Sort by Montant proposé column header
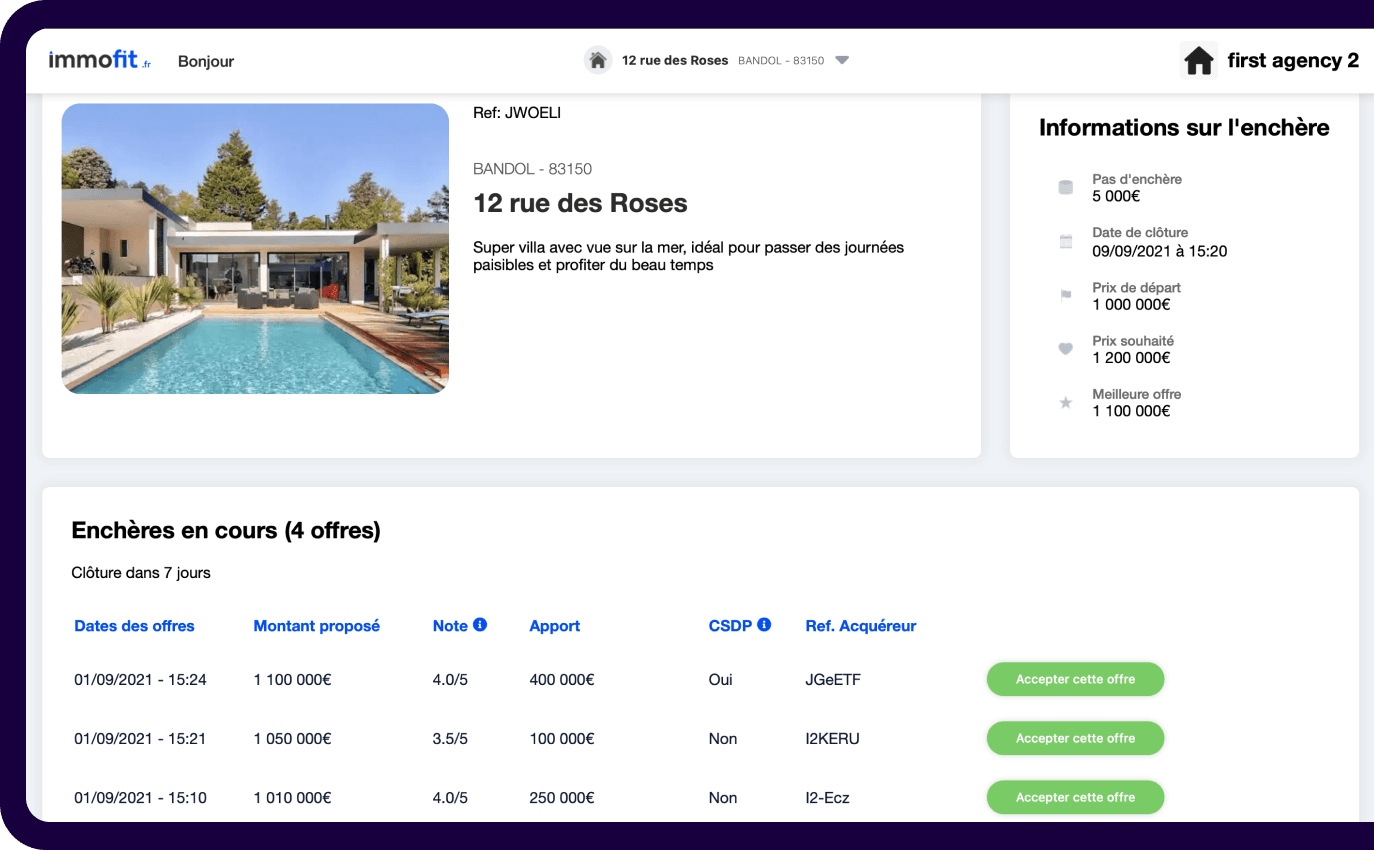The height and width of the screenshot is (850, 1374). click(316, 626)
